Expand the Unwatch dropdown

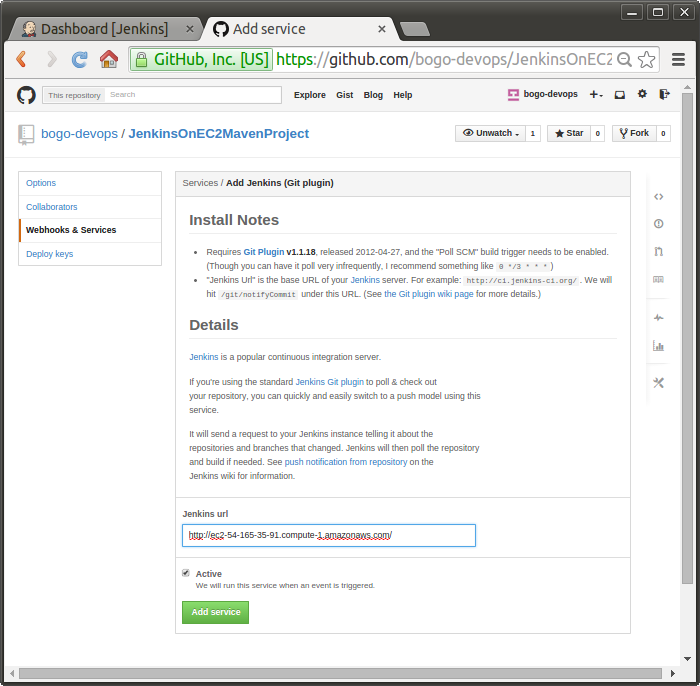(x=490, y=133)
